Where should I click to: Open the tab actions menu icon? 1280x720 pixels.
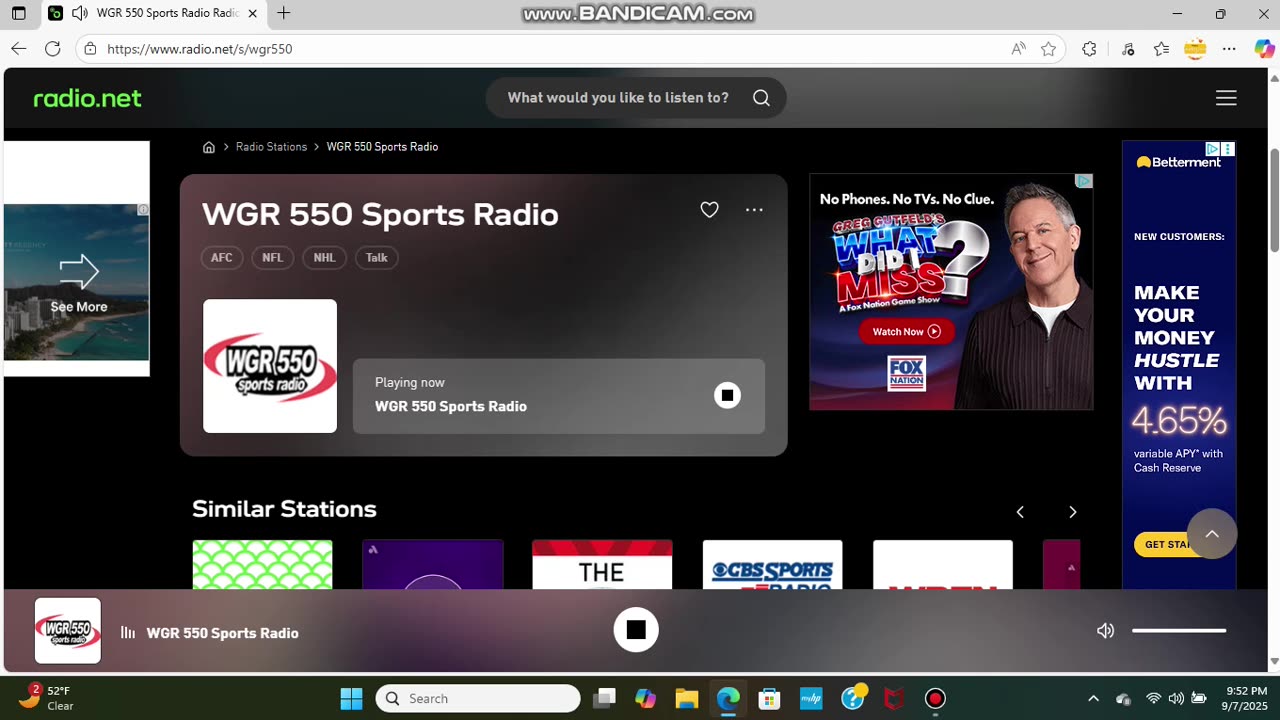tap(18, 13)
